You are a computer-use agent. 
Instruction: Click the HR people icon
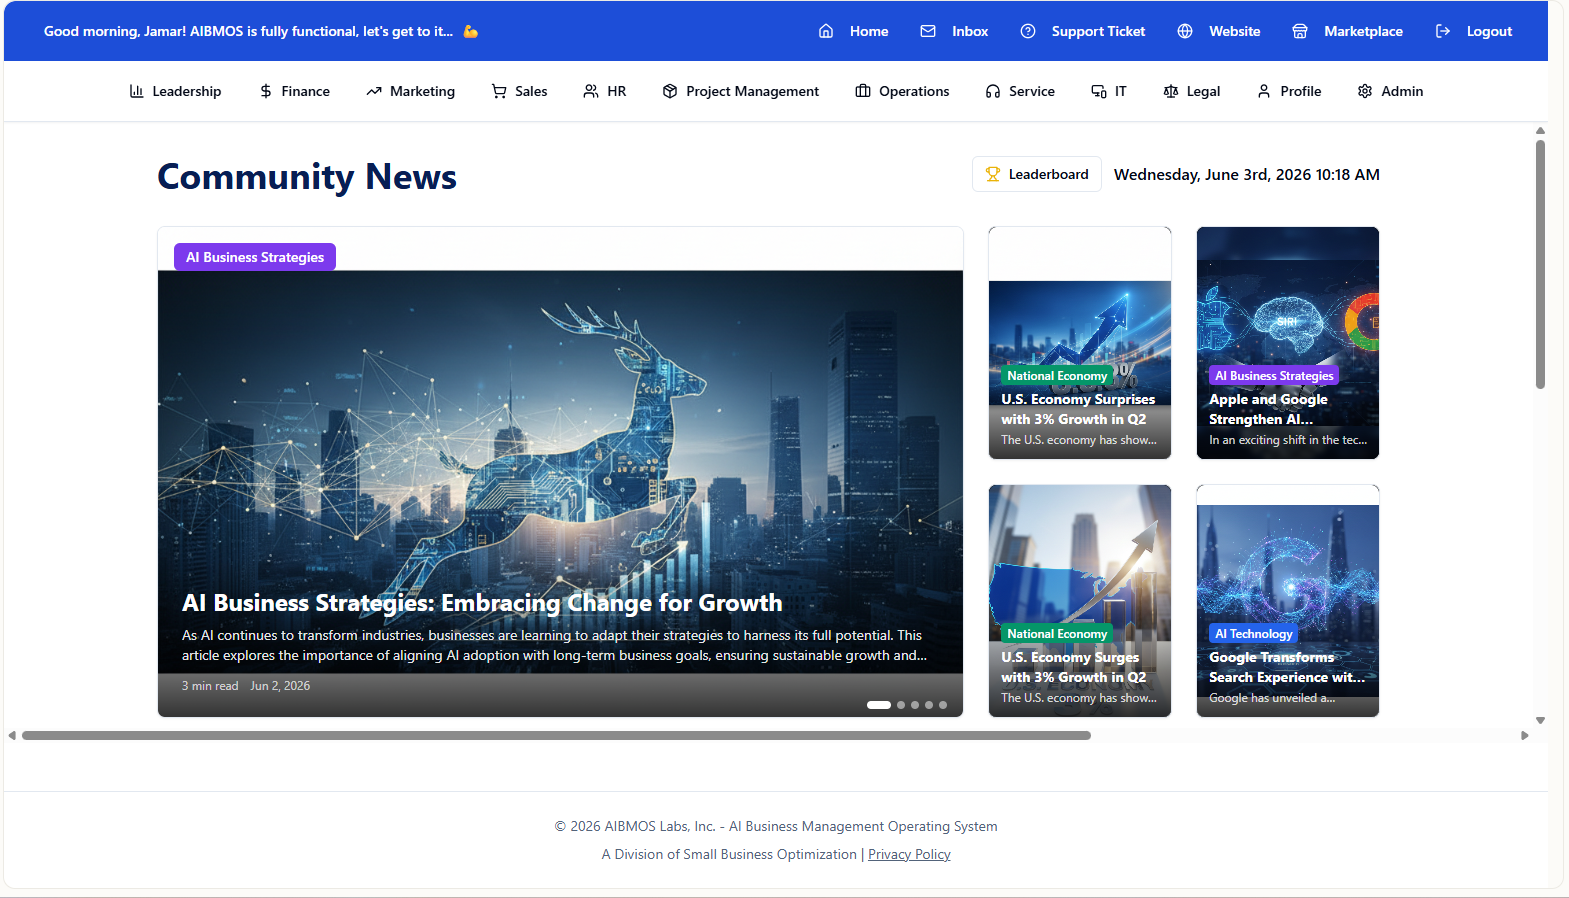591,91
